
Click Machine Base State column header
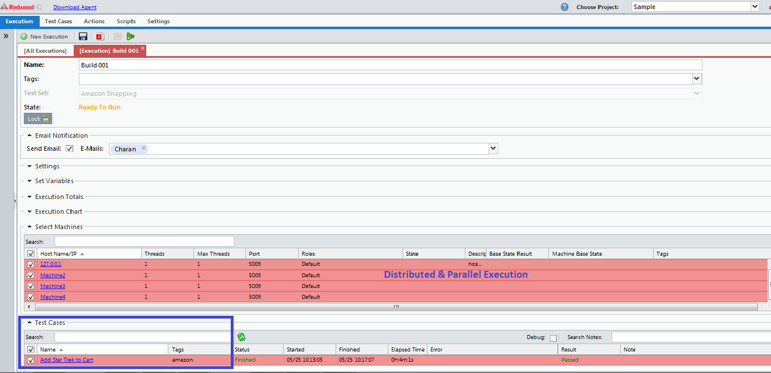[601, 254]
